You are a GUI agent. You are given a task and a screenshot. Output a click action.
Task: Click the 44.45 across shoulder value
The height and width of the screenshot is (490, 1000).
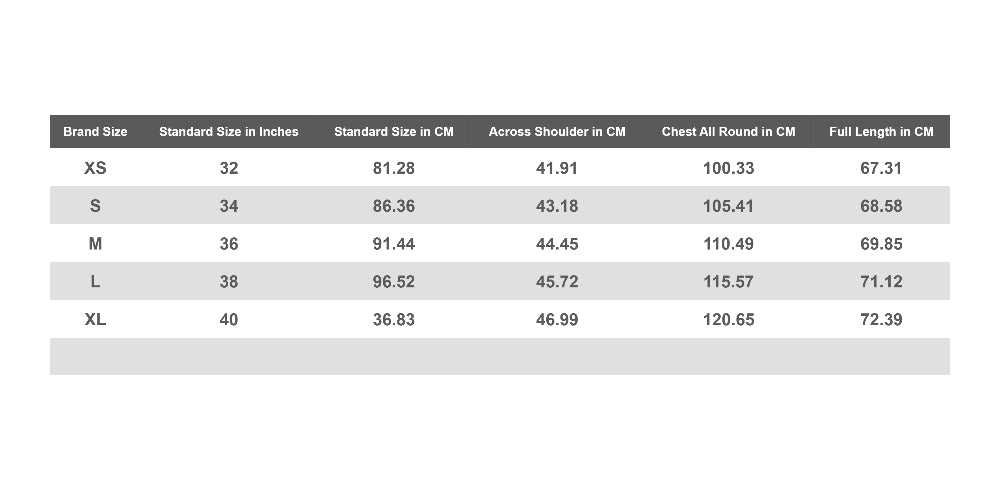557,244
